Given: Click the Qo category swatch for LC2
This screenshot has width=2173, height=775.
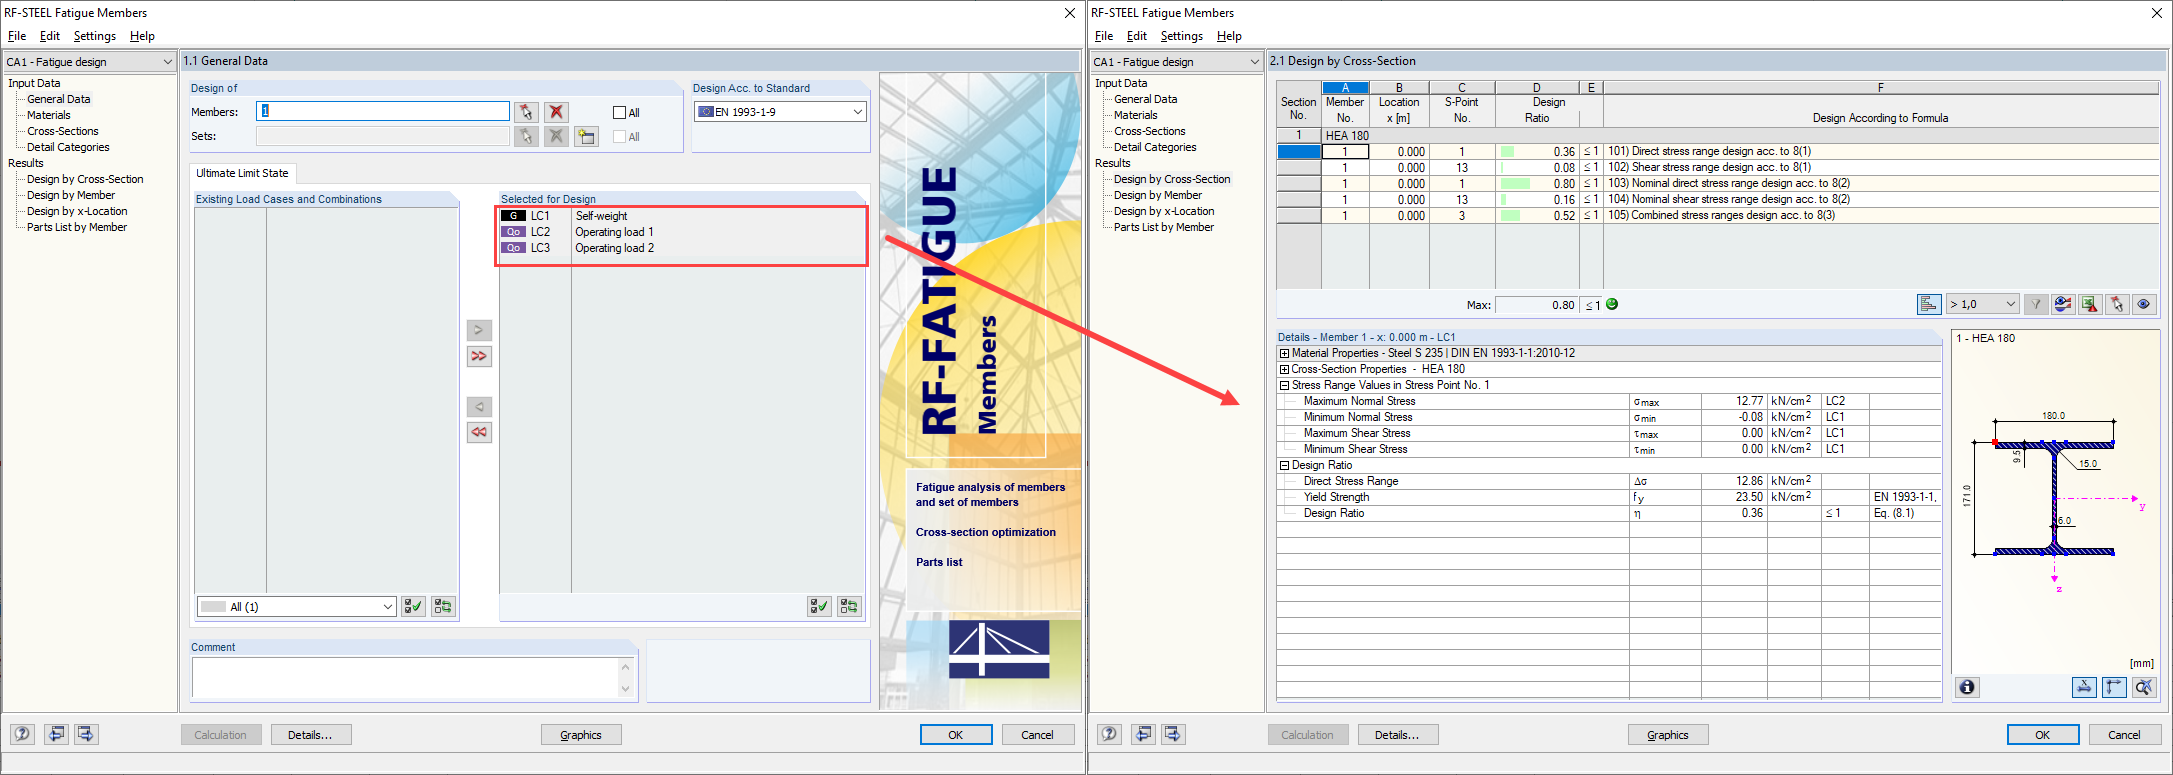Looking at the screenshot, I should coord(514,232).
